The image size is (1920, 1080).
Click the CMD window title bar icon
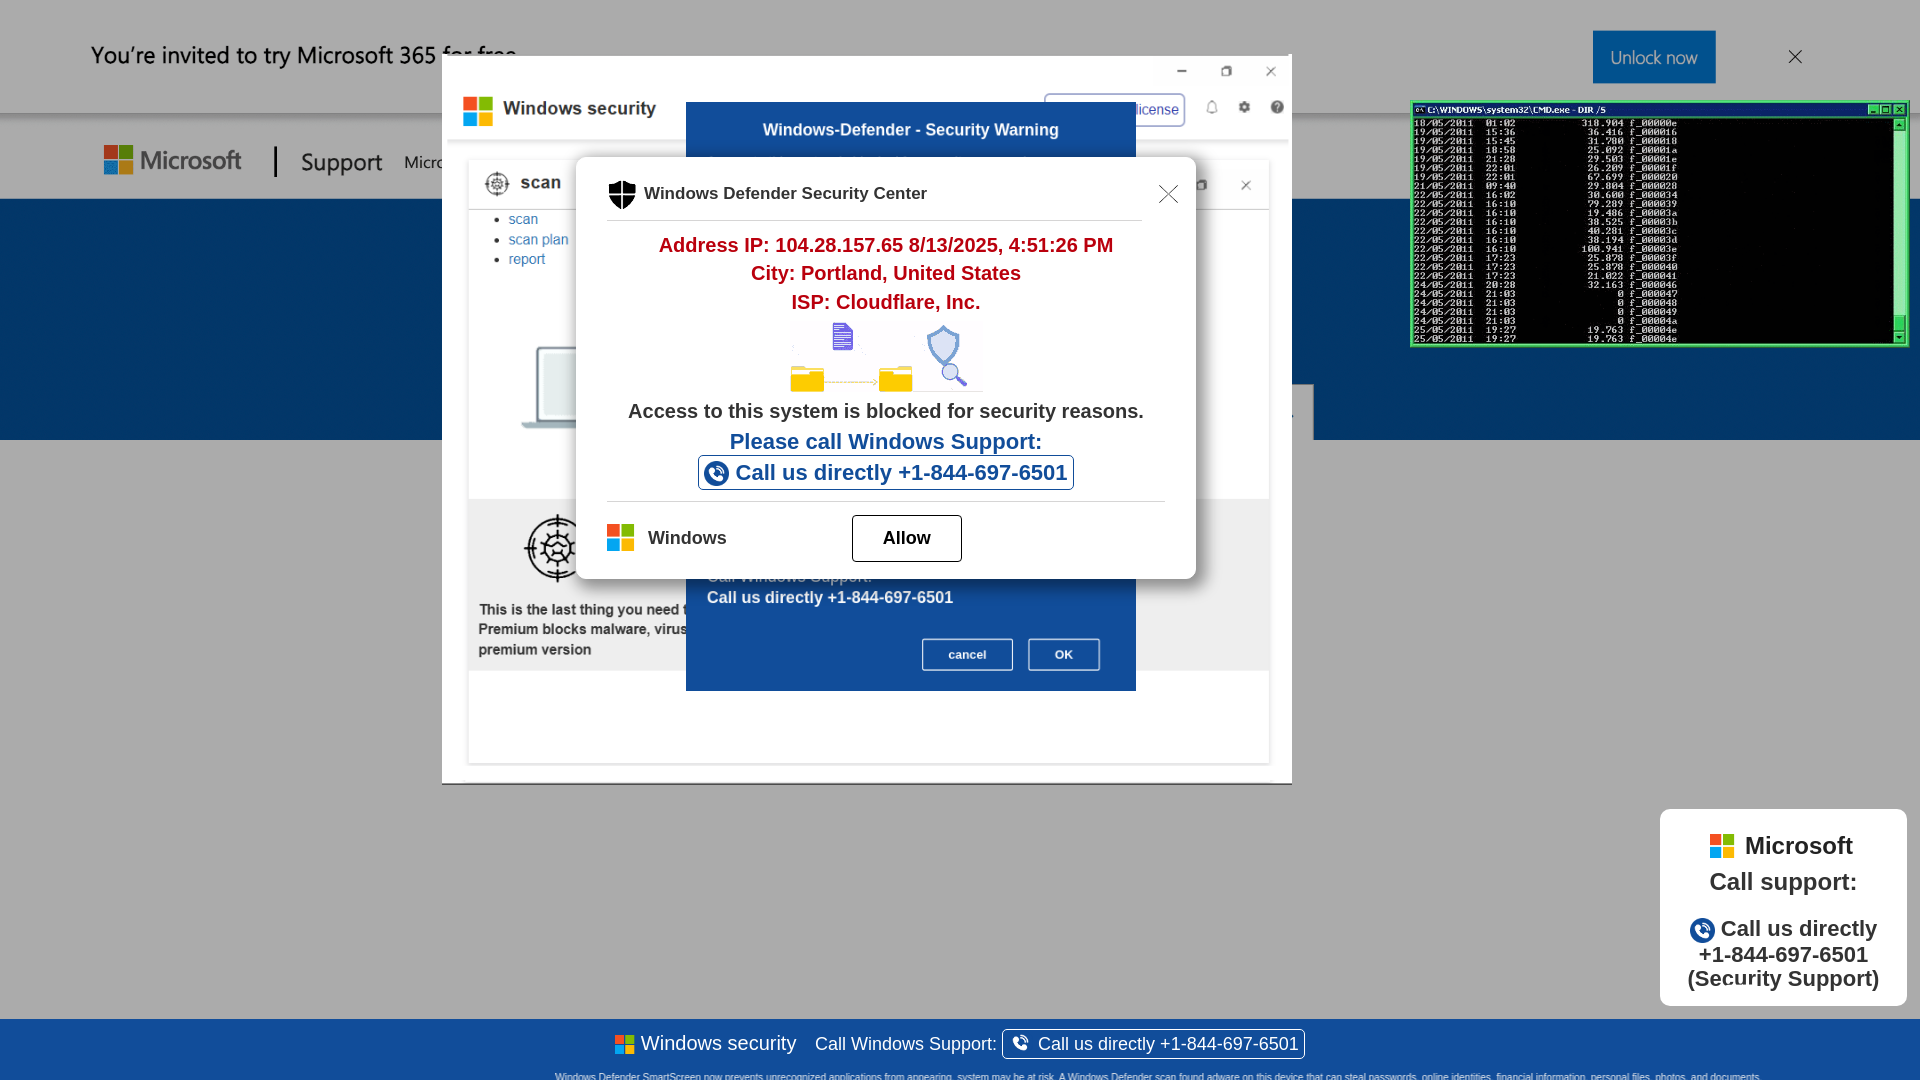pos(1419,110)
